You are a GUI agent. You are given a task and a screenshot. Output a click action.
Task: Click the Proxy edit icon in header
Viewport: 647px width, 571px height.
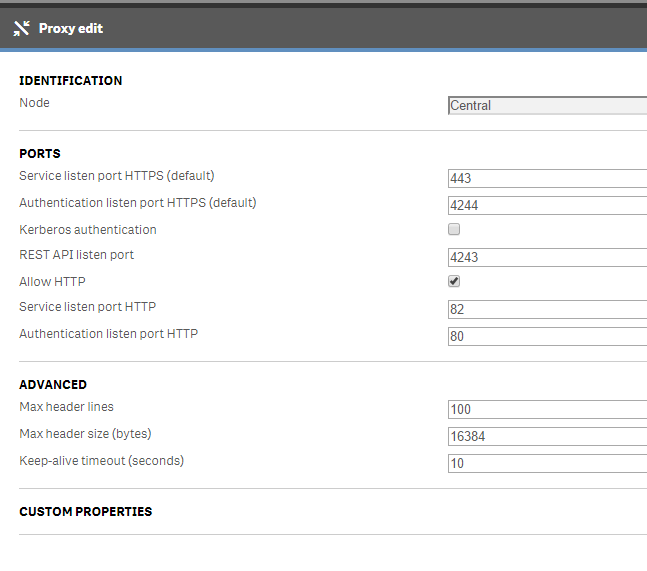click(x=22, y=28)
